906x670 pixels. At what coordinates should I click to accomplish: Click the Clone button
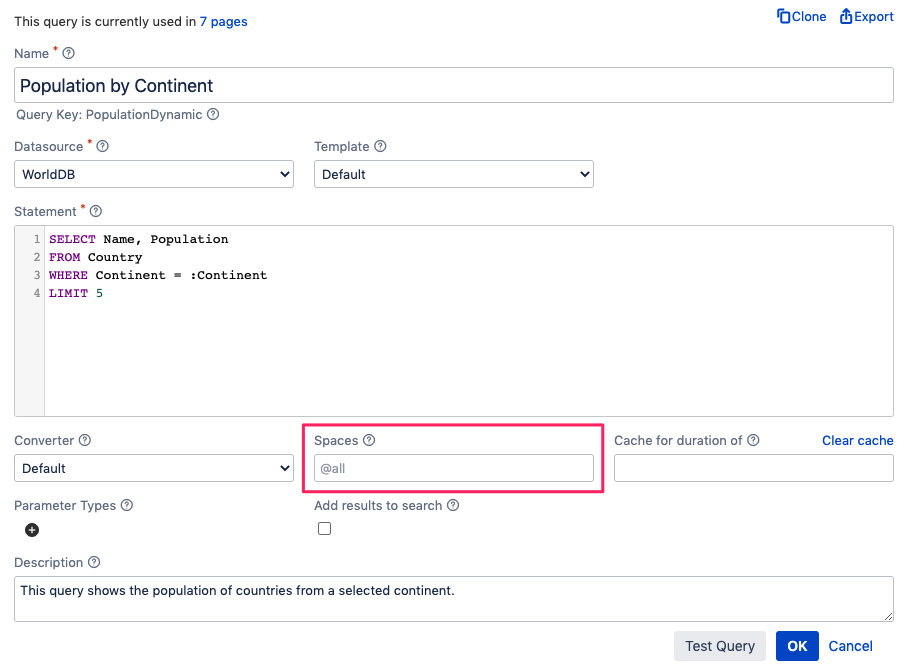click(x=802, y=17)
